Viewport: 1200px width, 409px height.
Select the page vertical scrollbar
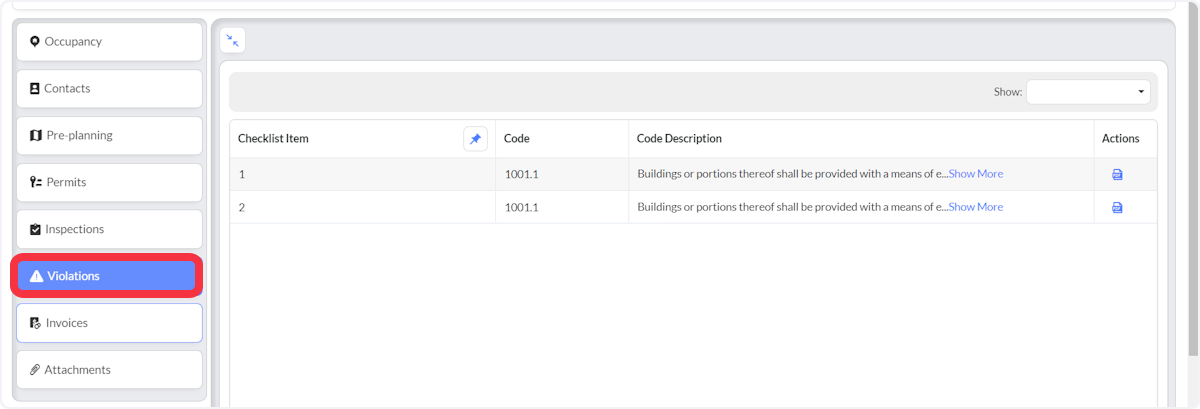1192,178
